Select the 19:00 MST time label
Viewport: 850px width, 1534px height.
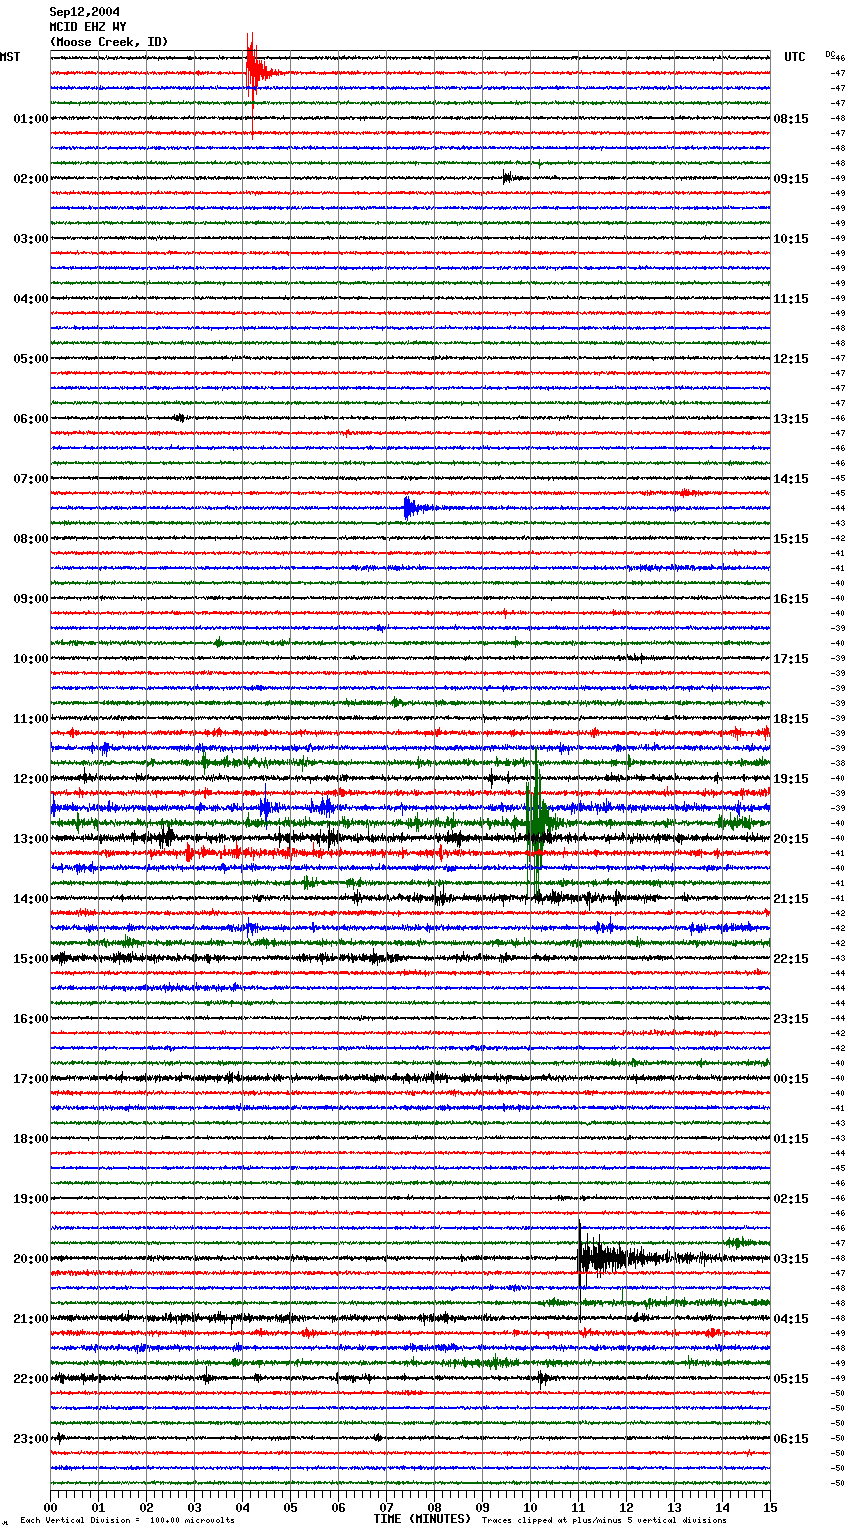pyautogui.click(x=30, y=1199)
